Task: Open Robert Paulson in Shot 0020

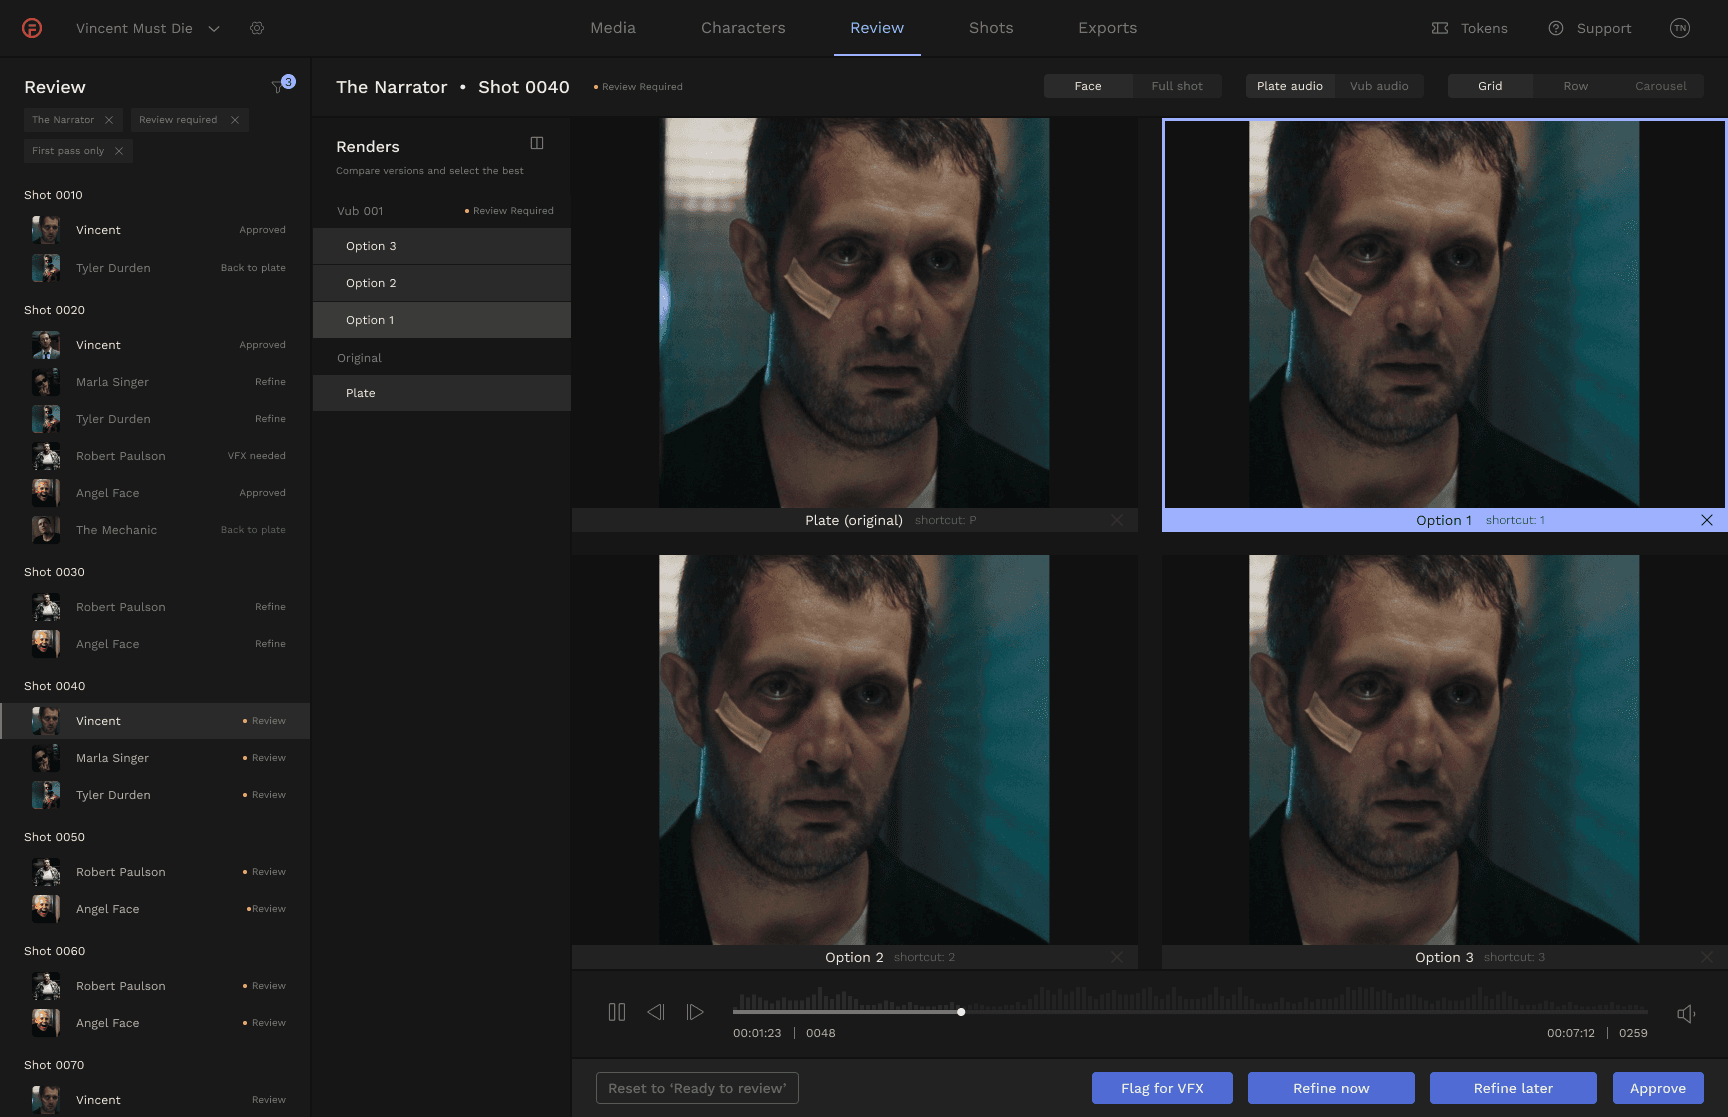Action: (155, 456)
